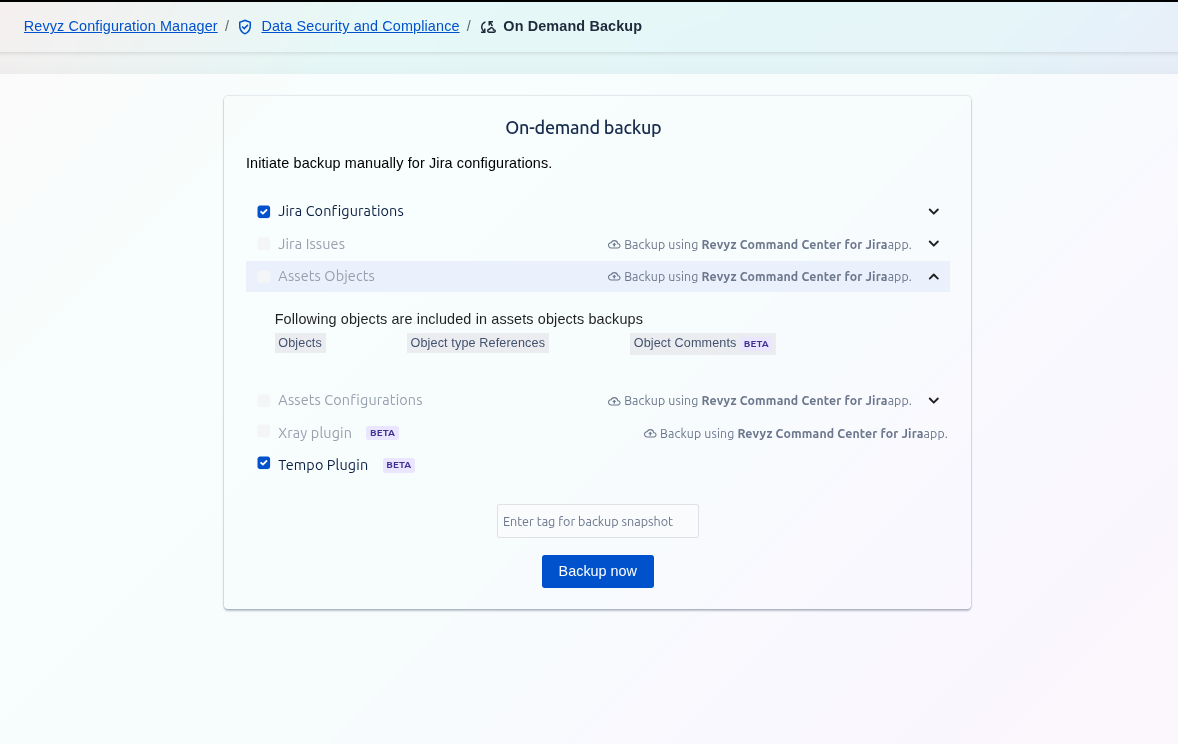Image resolution: width=1178 pixels, height=744 pixels.
Task: Expand the Assets Configurations section chevron
Action: pos(933,401)
